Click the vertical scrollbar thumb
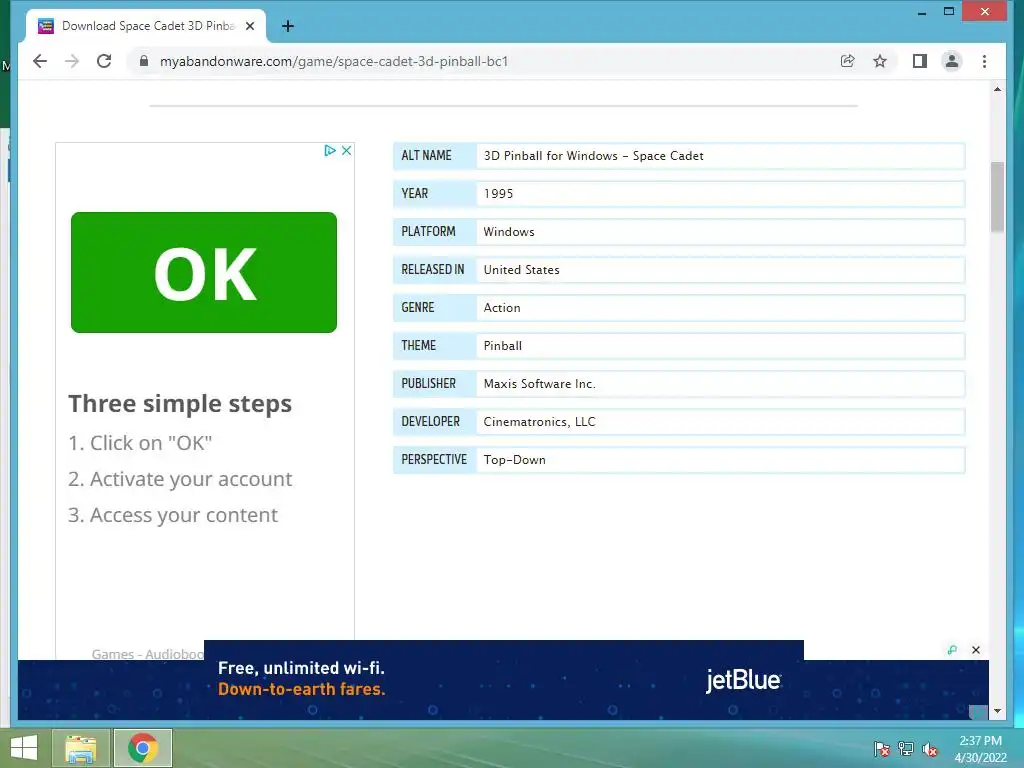The height and width of the screenshot is (768, 1024). pos(997,196)
